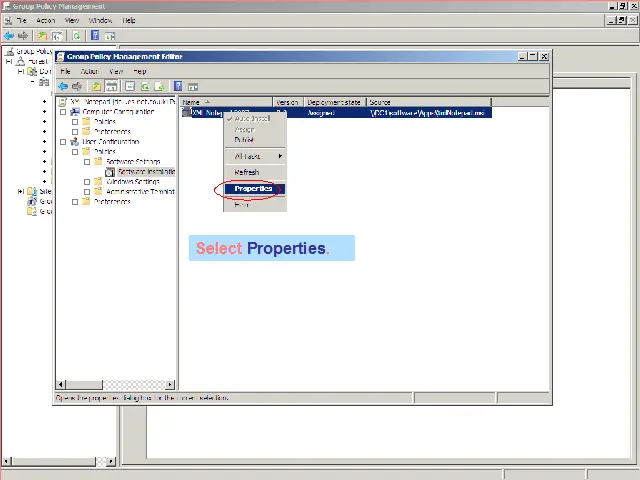This screenshot has width=640, height=480.
Task: Collapse the User Configuration tree node
Action: tap(63, 142)
